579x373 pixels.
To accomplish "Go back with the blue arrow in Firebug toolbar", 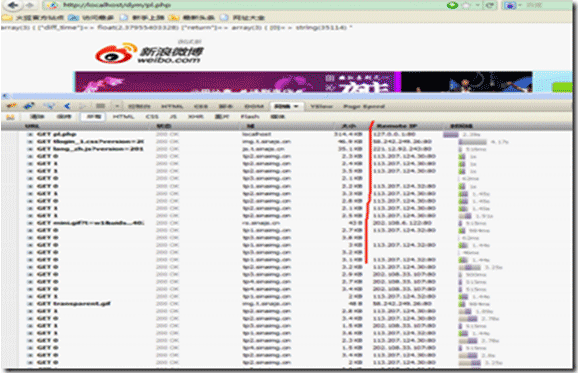I will (67, 106).
